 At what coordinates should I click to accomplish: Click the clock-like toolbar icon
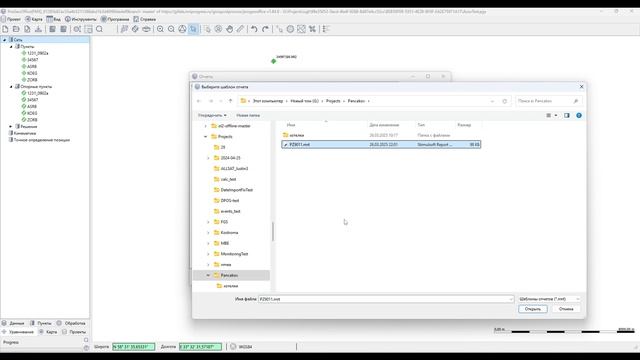coord(290,29)
